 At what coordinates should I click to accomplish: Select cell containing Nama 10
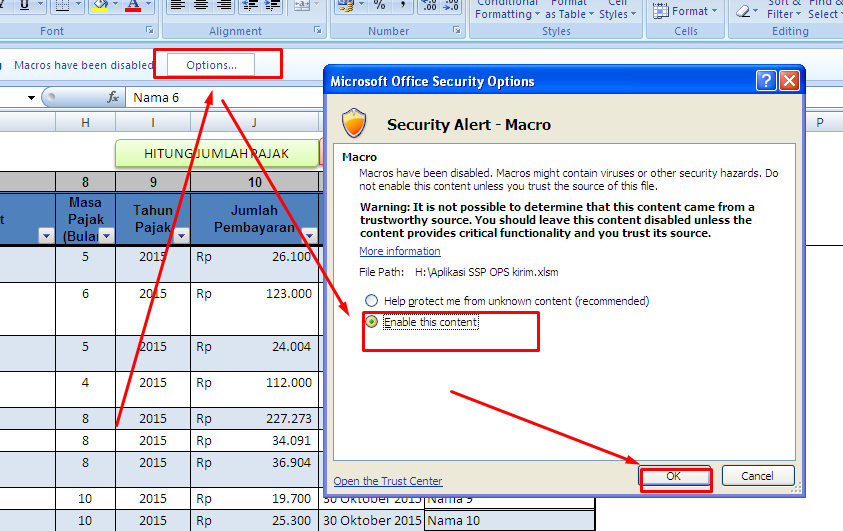(509, 520)
